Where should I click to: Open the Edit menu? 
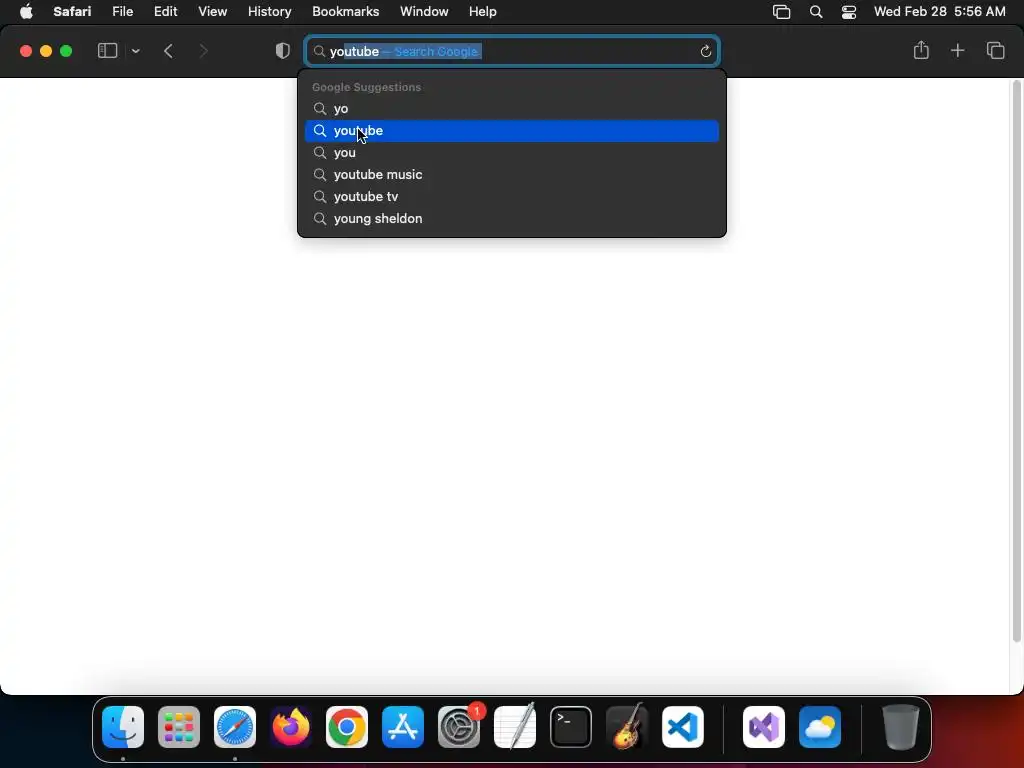[165, 12]
